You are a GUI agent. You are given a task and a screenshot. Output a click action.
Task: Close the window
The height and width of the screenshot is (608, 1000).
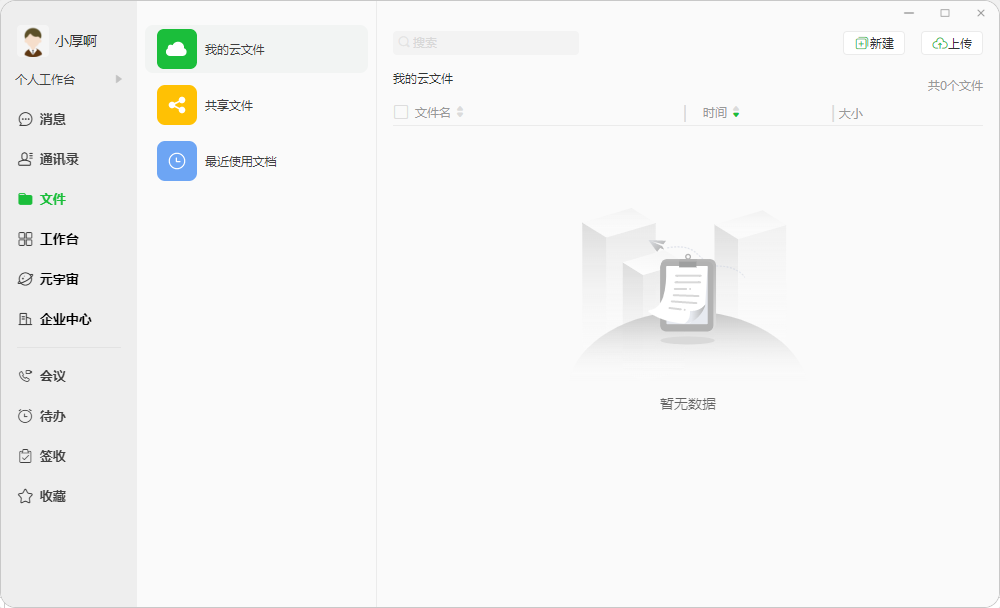pos(981,13)
